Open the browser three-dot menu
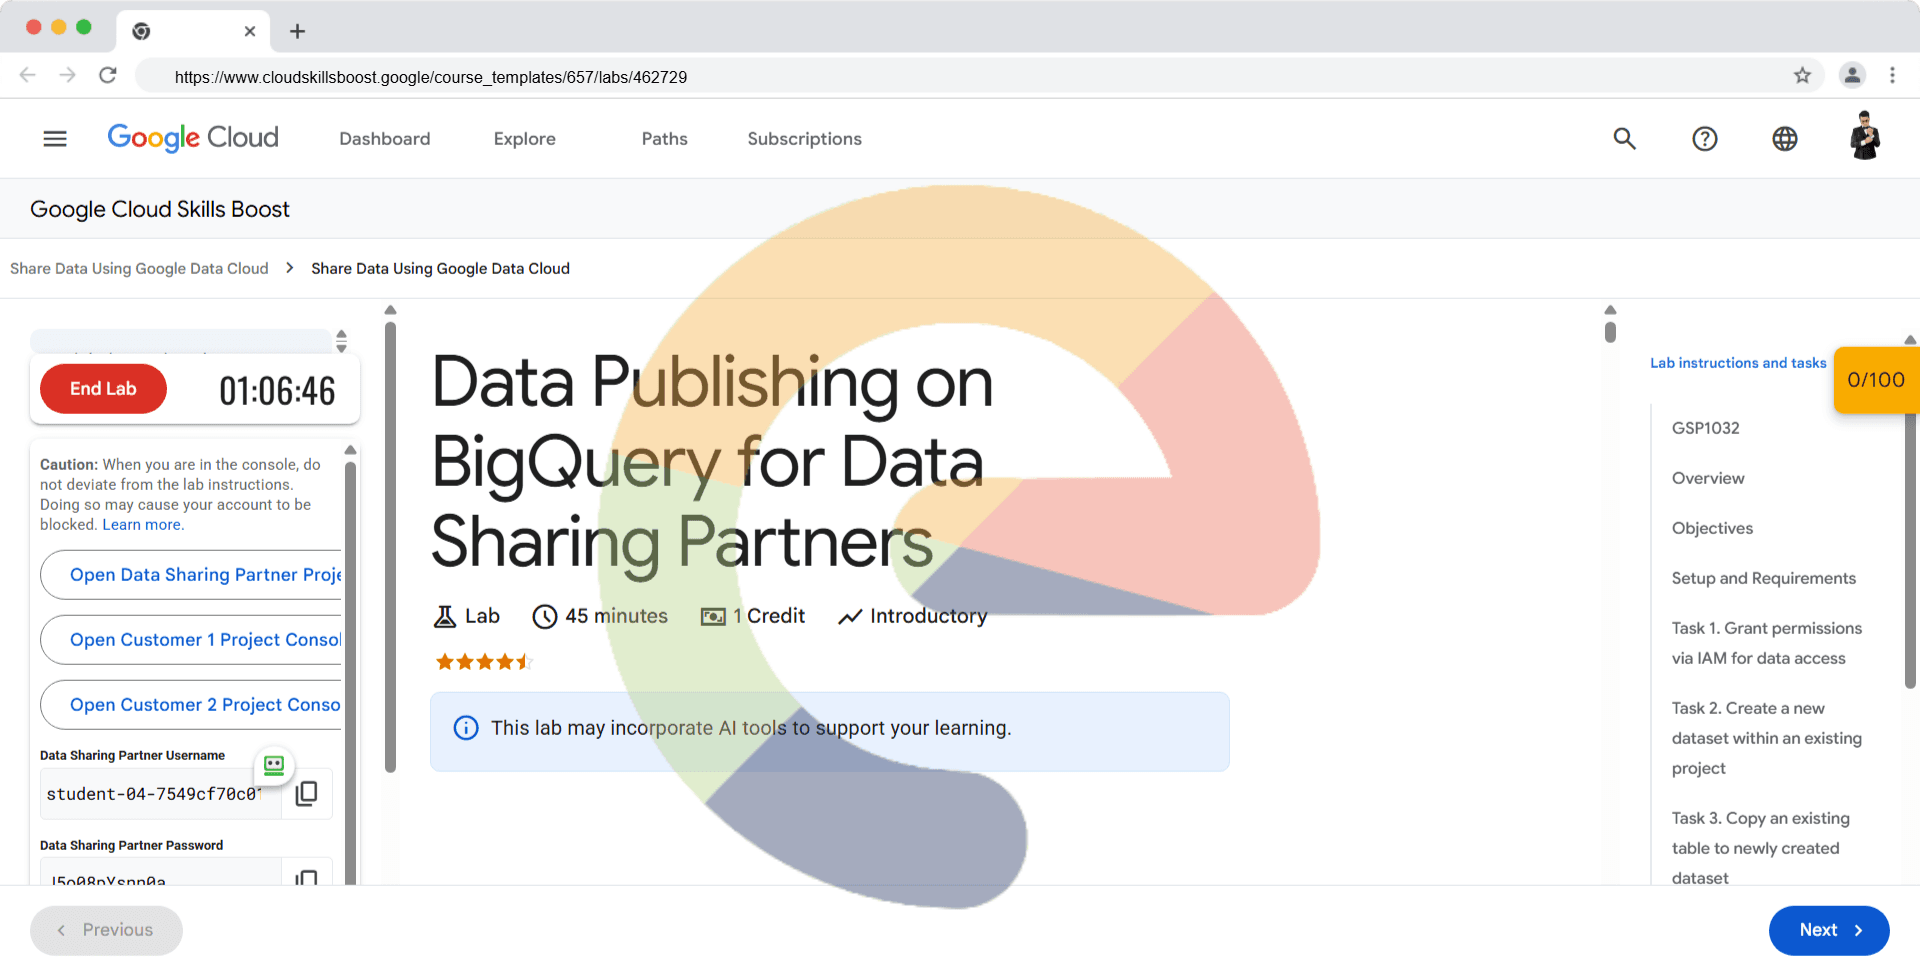The image size is (1920, 975). point(1892,76)
